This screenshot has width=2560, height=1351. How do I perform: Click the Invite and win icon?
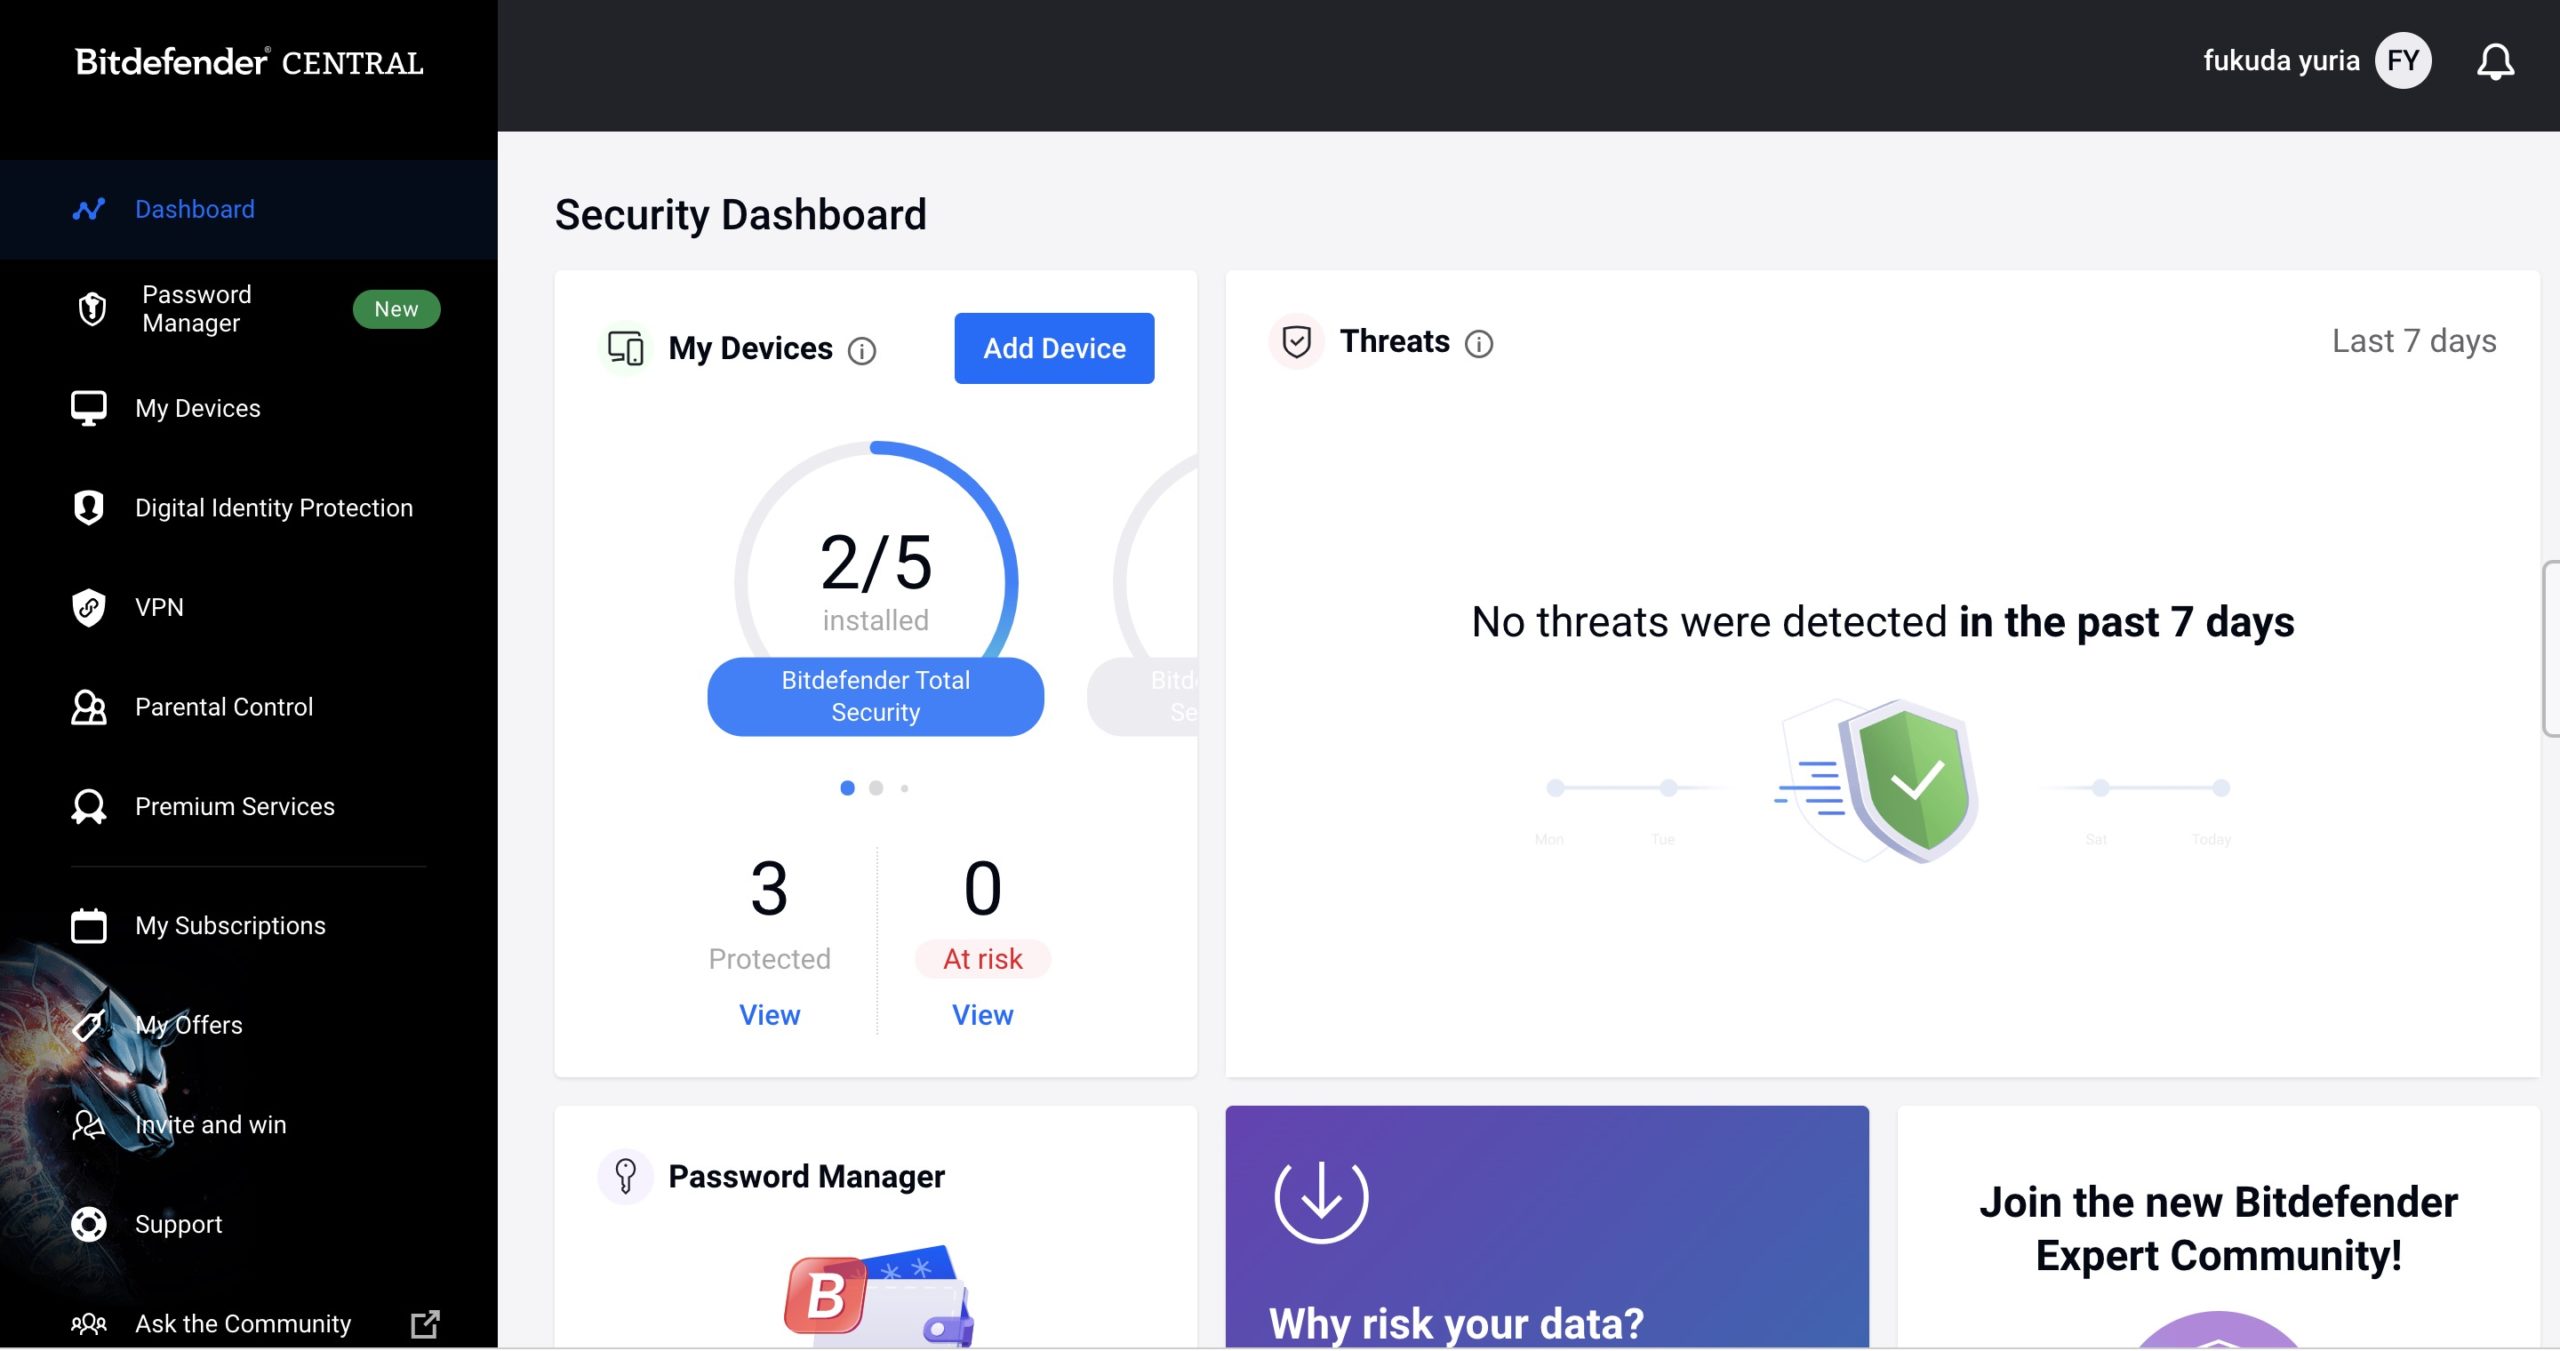click(89, 1124)
